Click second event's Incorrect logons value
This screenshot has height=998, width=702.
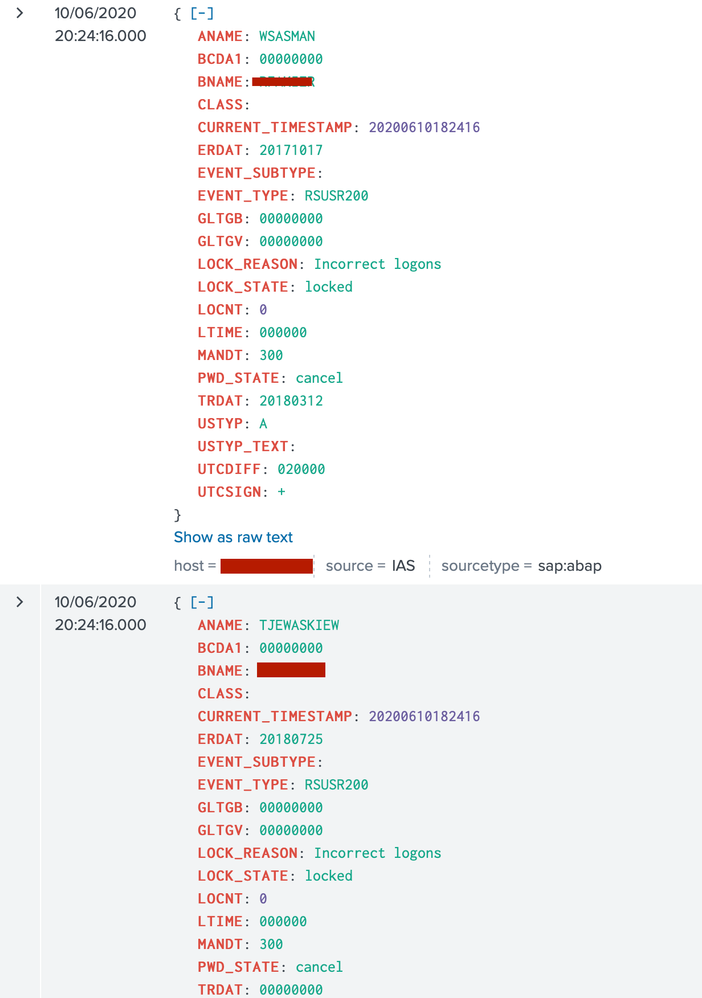[377, 853]
